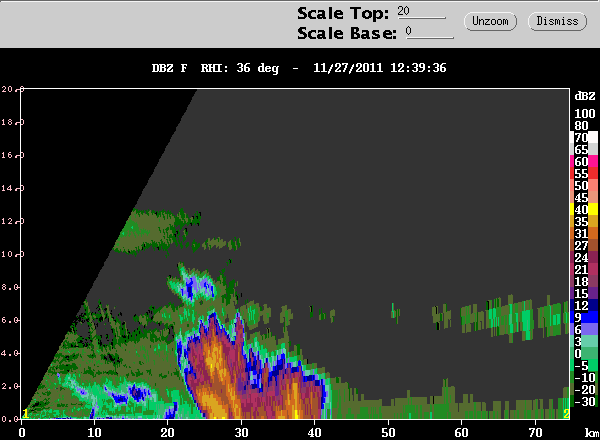This screenshot has width=600, height=440.
Task: Click the 50 km range axis label
Action: (388, 433)
